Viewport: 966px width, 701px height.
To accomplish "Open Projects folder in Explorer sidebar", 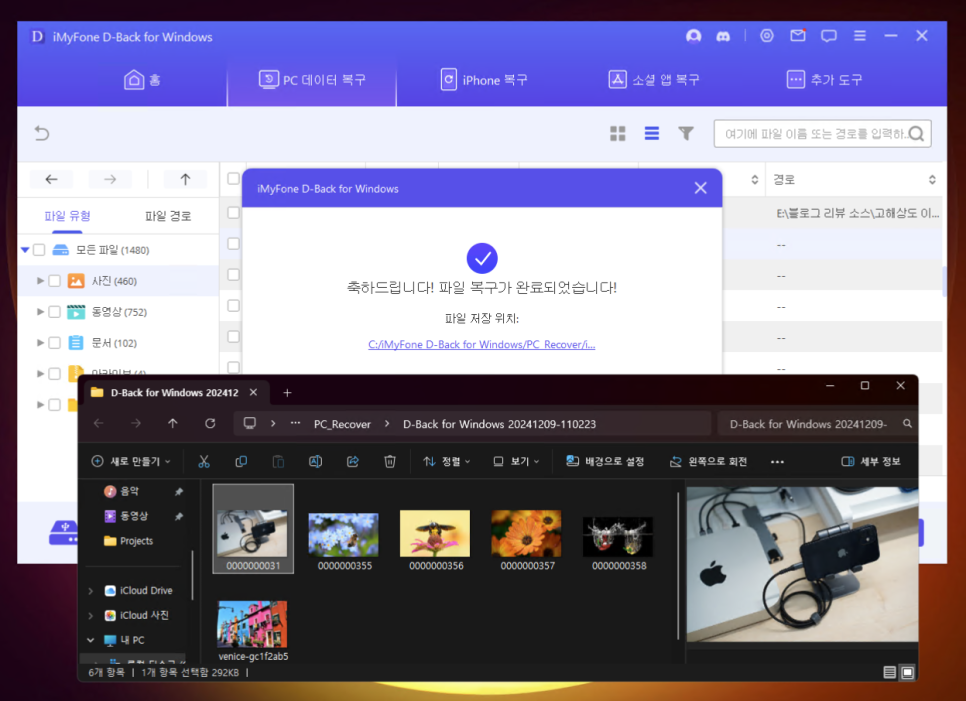I will [x=128, y=541].
